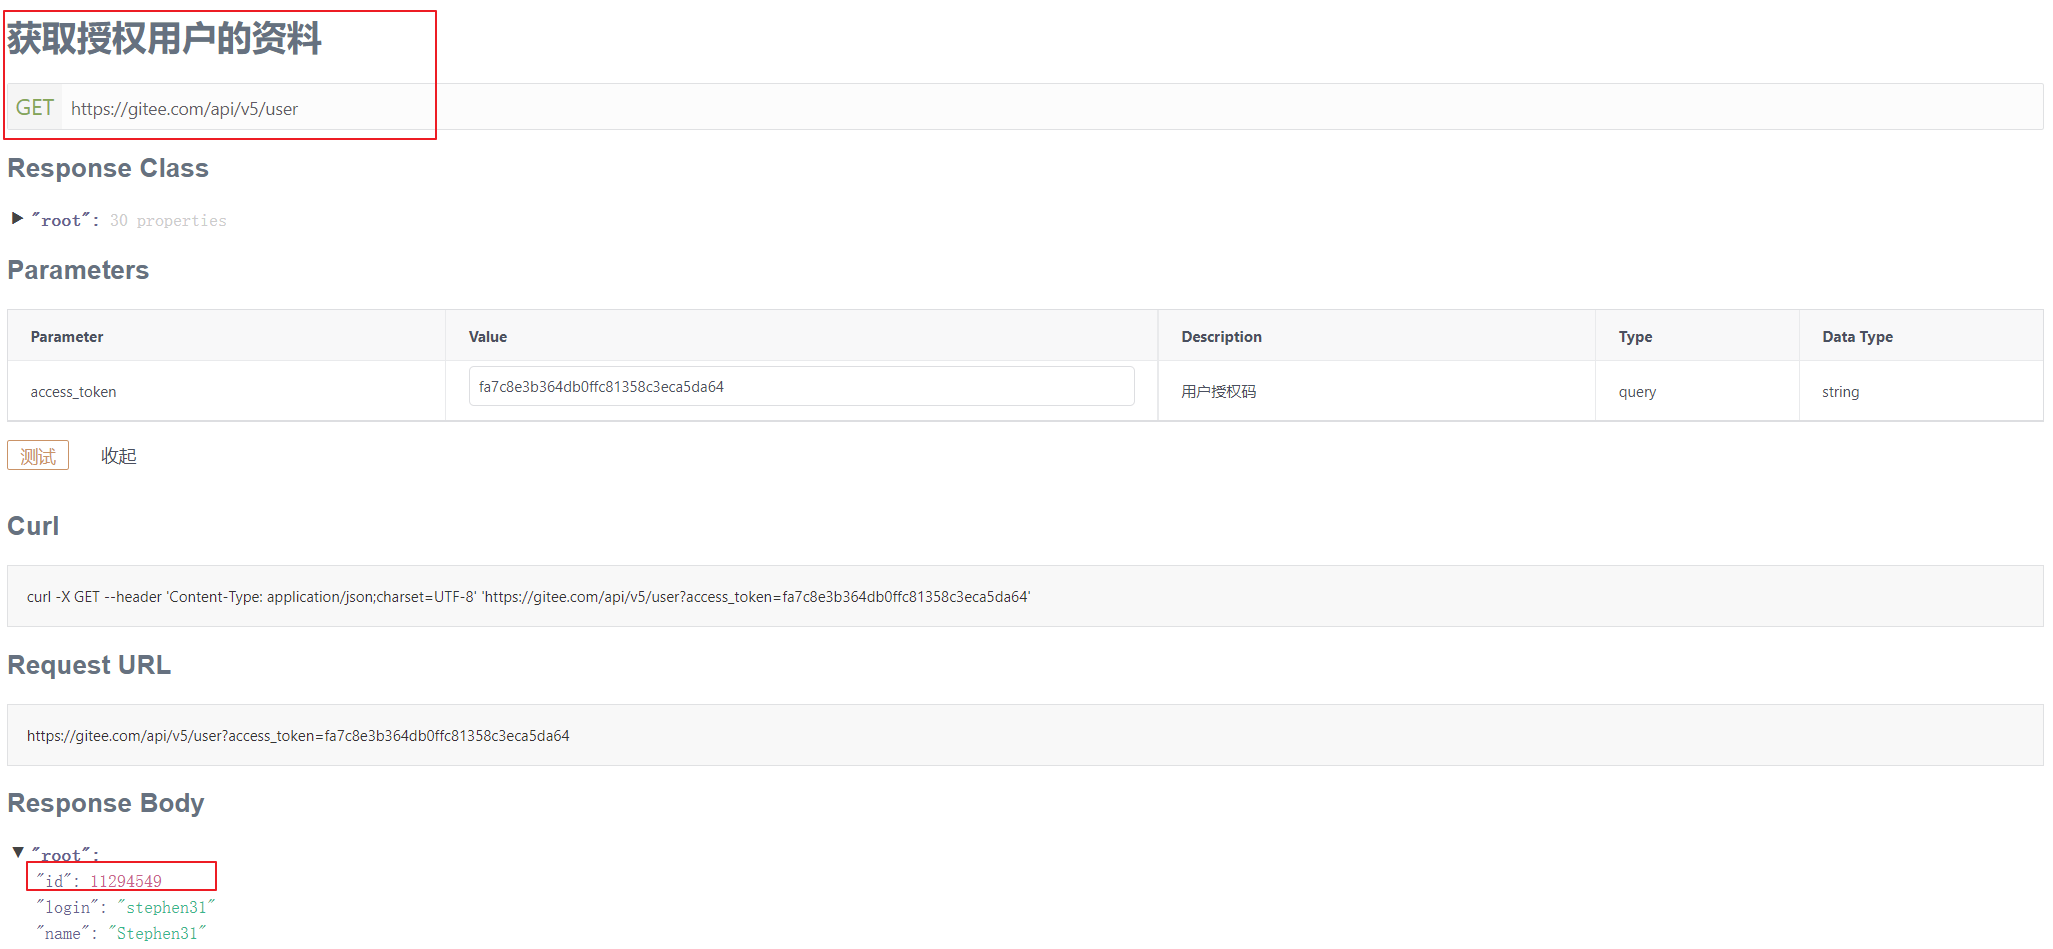
Task: Click the Response Body heading
Action: [x=106, y=803]
